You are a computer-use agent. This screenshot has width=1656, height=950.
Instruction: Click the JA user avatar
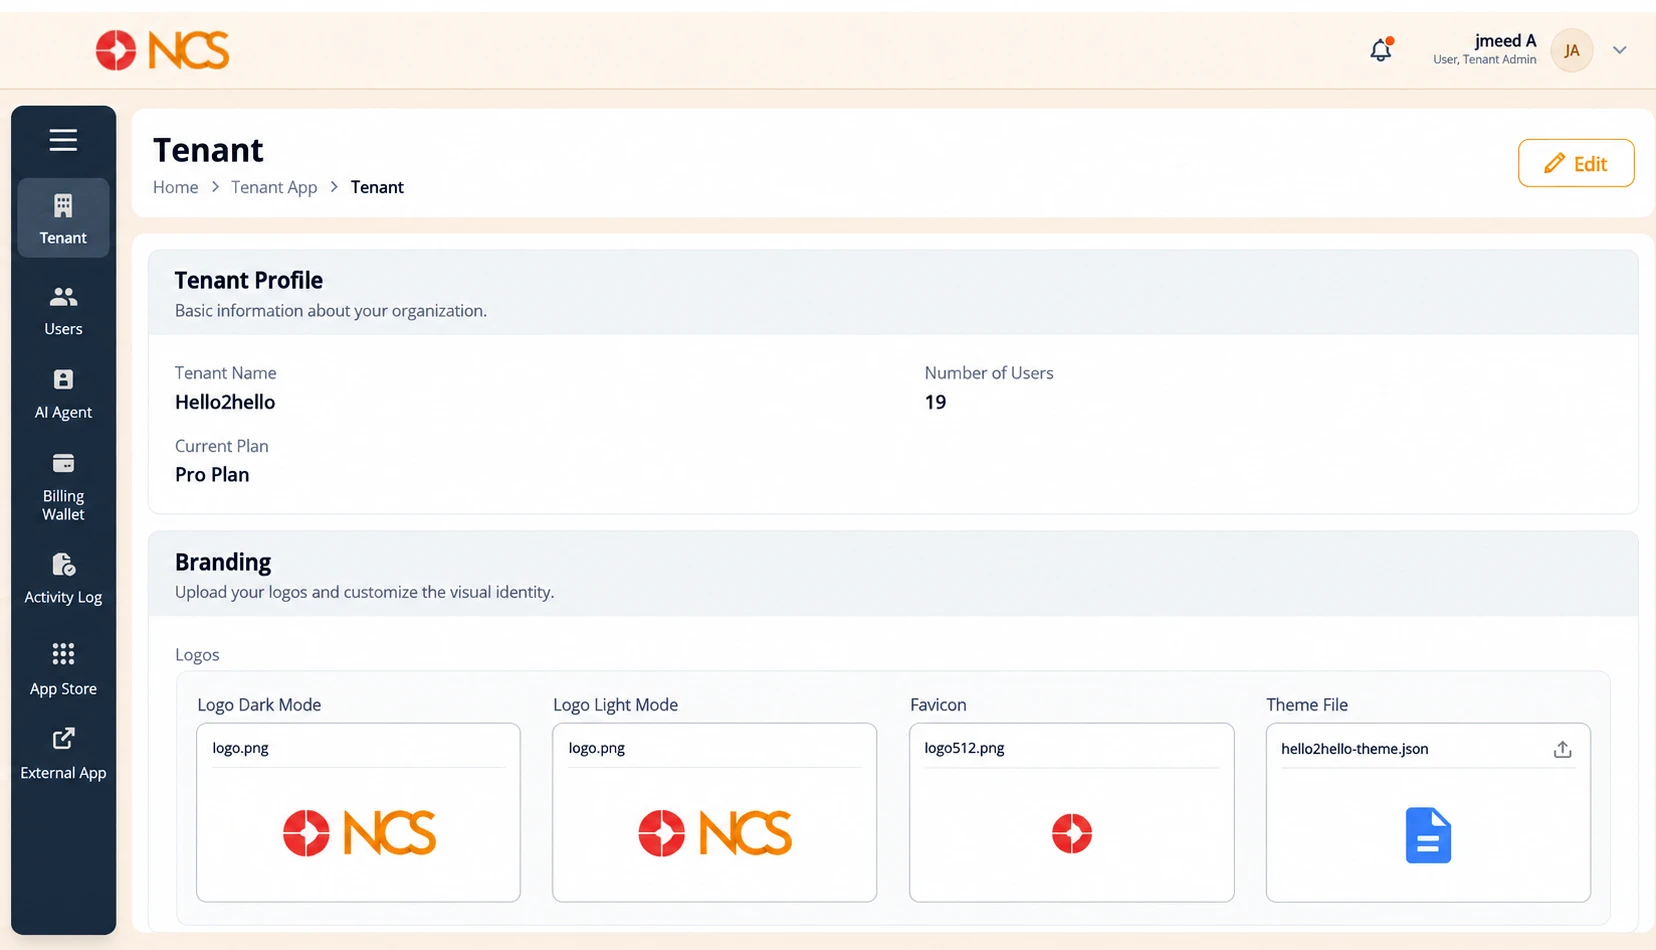pos(1572,50)
